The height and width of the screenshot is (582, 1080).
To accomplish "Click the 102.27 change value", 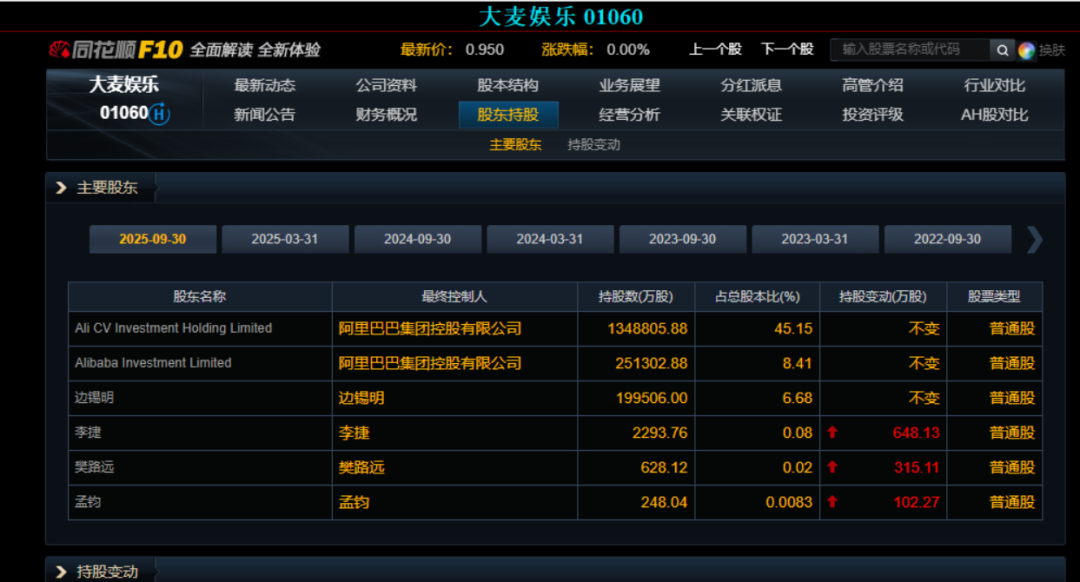I will [x=917, y=502].
